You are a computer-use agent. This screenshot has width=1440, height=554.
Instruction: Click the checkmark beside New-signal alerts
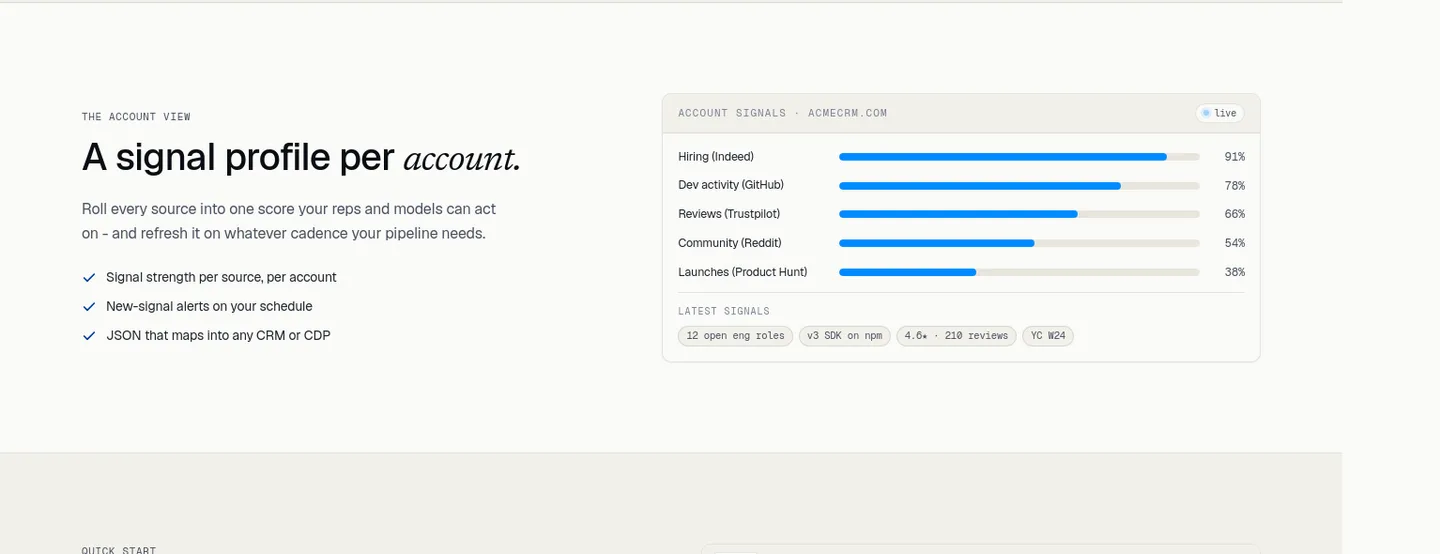[x=89, y=307]
